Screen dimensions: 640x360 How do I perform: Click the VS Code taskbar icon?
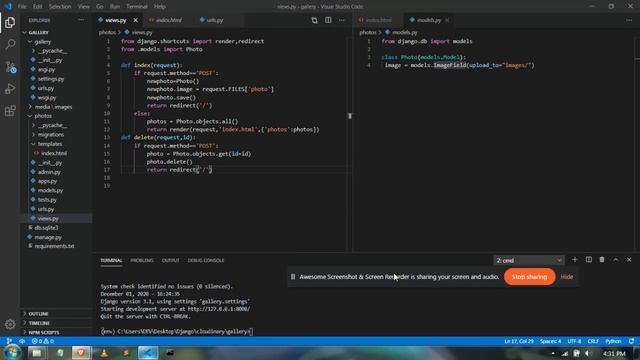(148, 353)
